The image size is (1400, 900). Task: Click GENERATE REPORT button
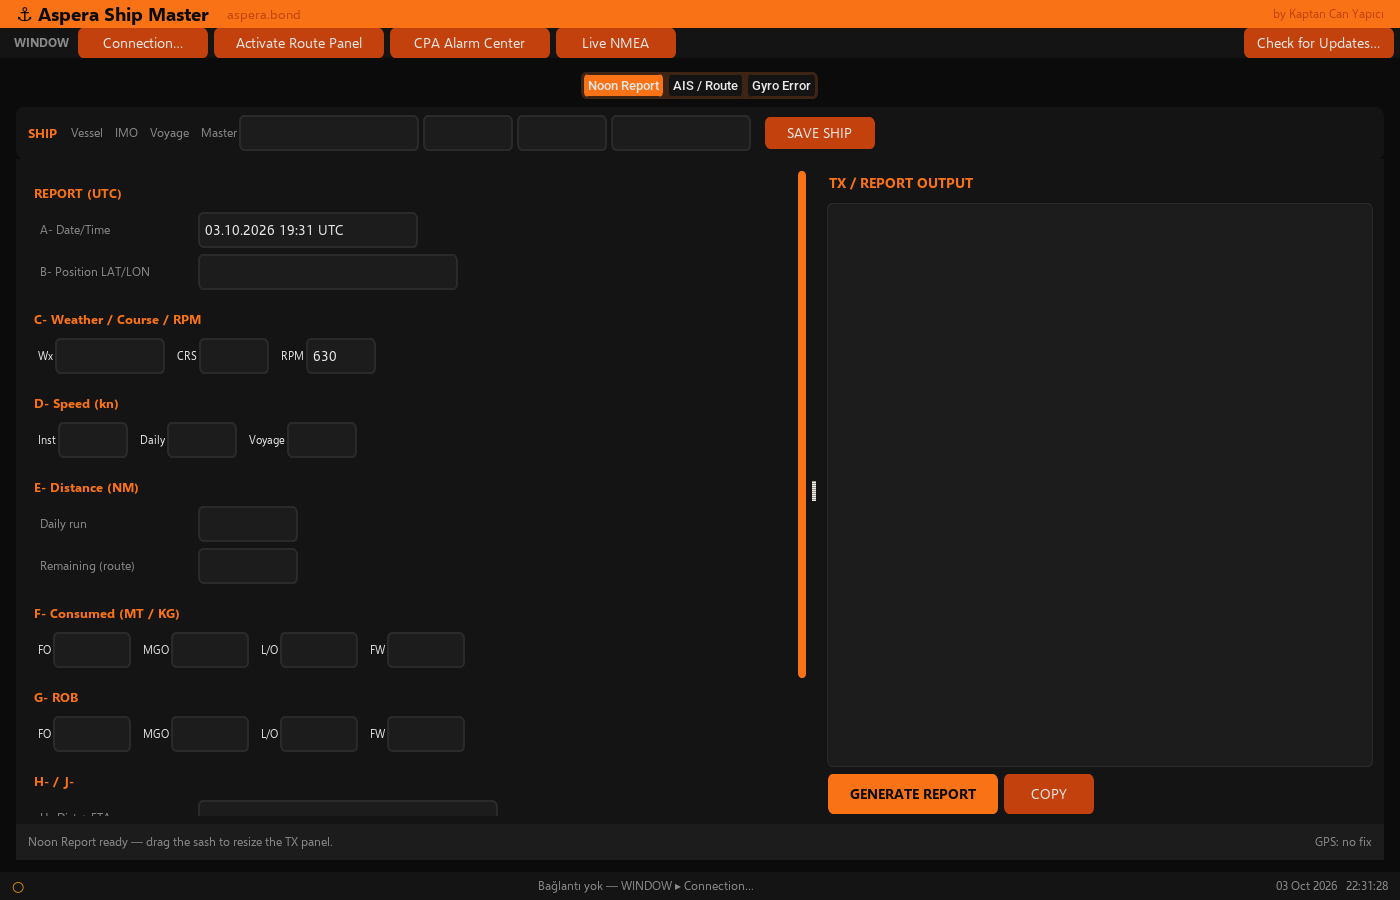(913, 794)
